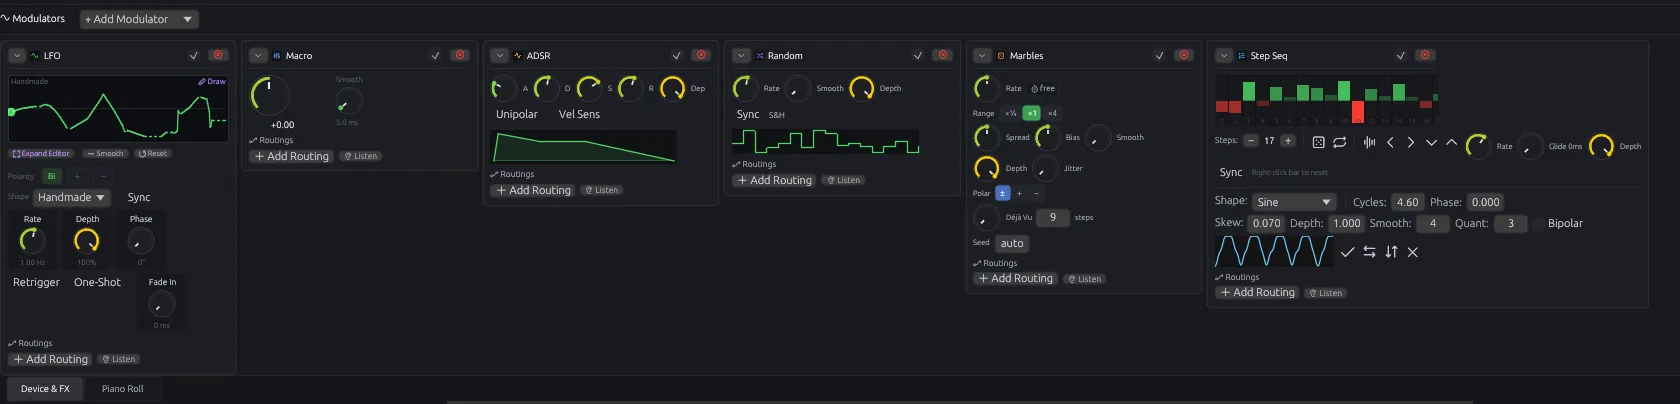The height and width of the screenshot is (404, 1680).
Task: Click the Step Seq loop icon
Action: pos(1340,142)
